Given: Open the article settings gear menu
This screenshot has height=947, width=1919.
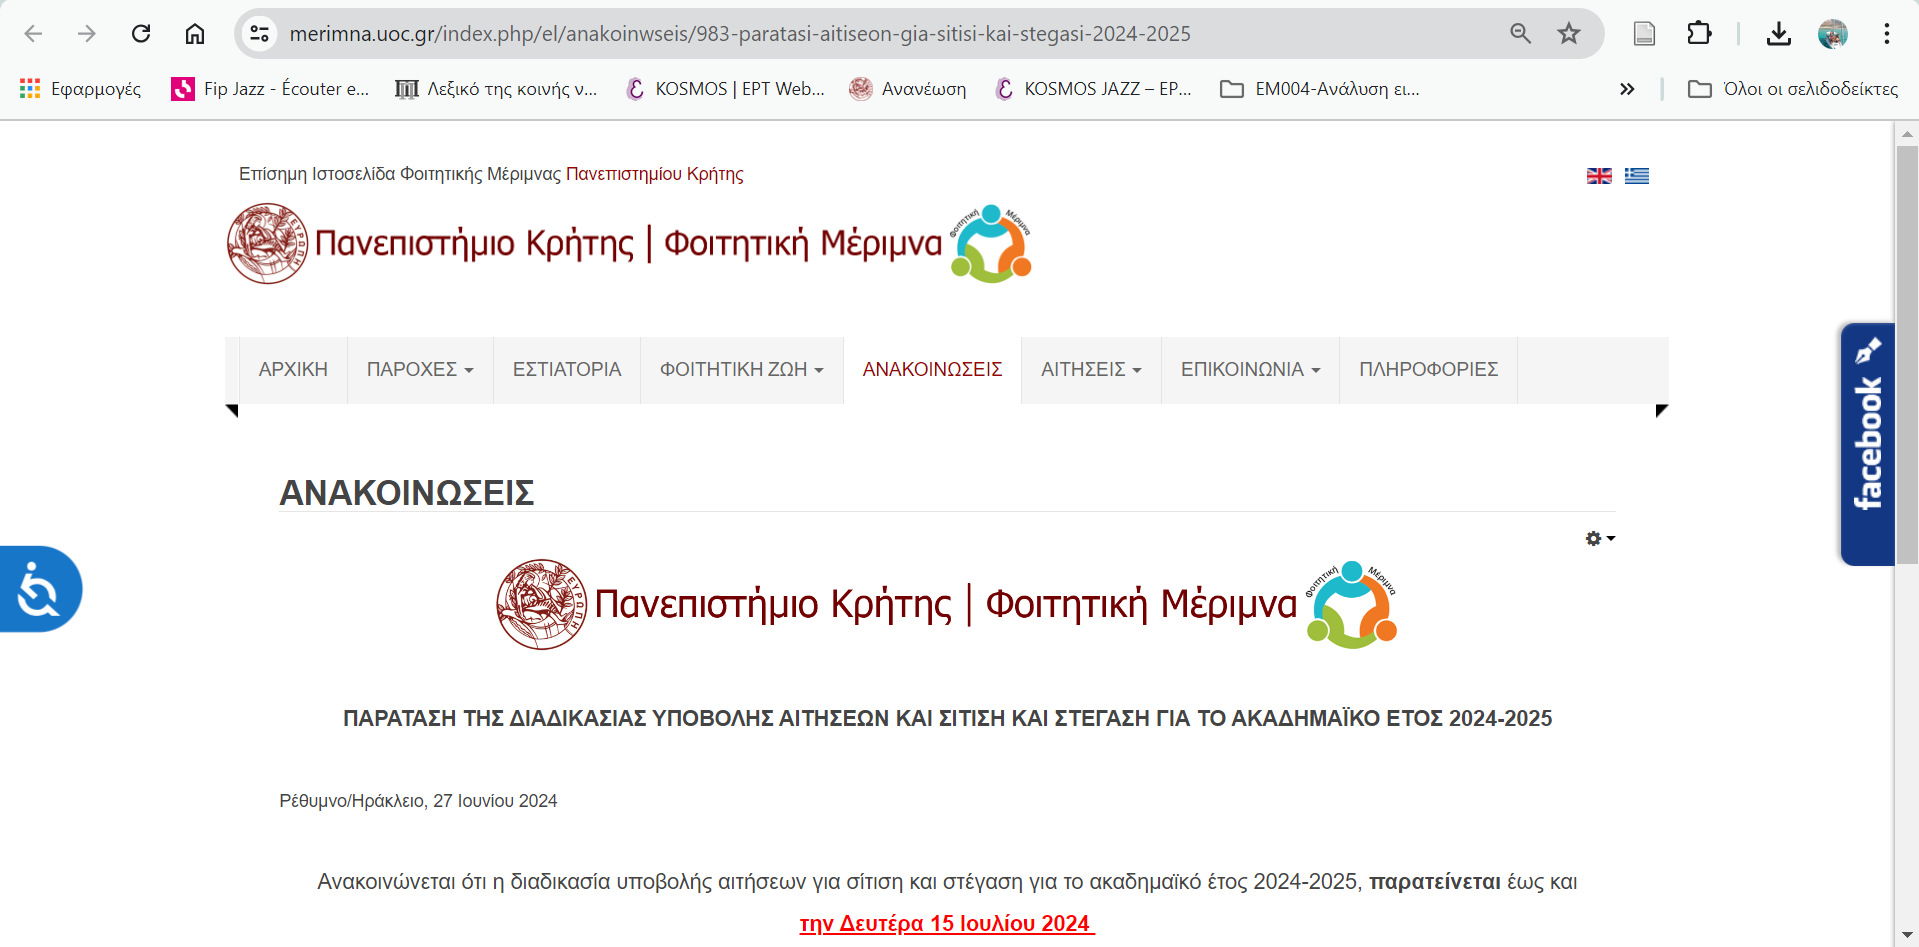Looking at the screenshot, I should (1594, 538).
